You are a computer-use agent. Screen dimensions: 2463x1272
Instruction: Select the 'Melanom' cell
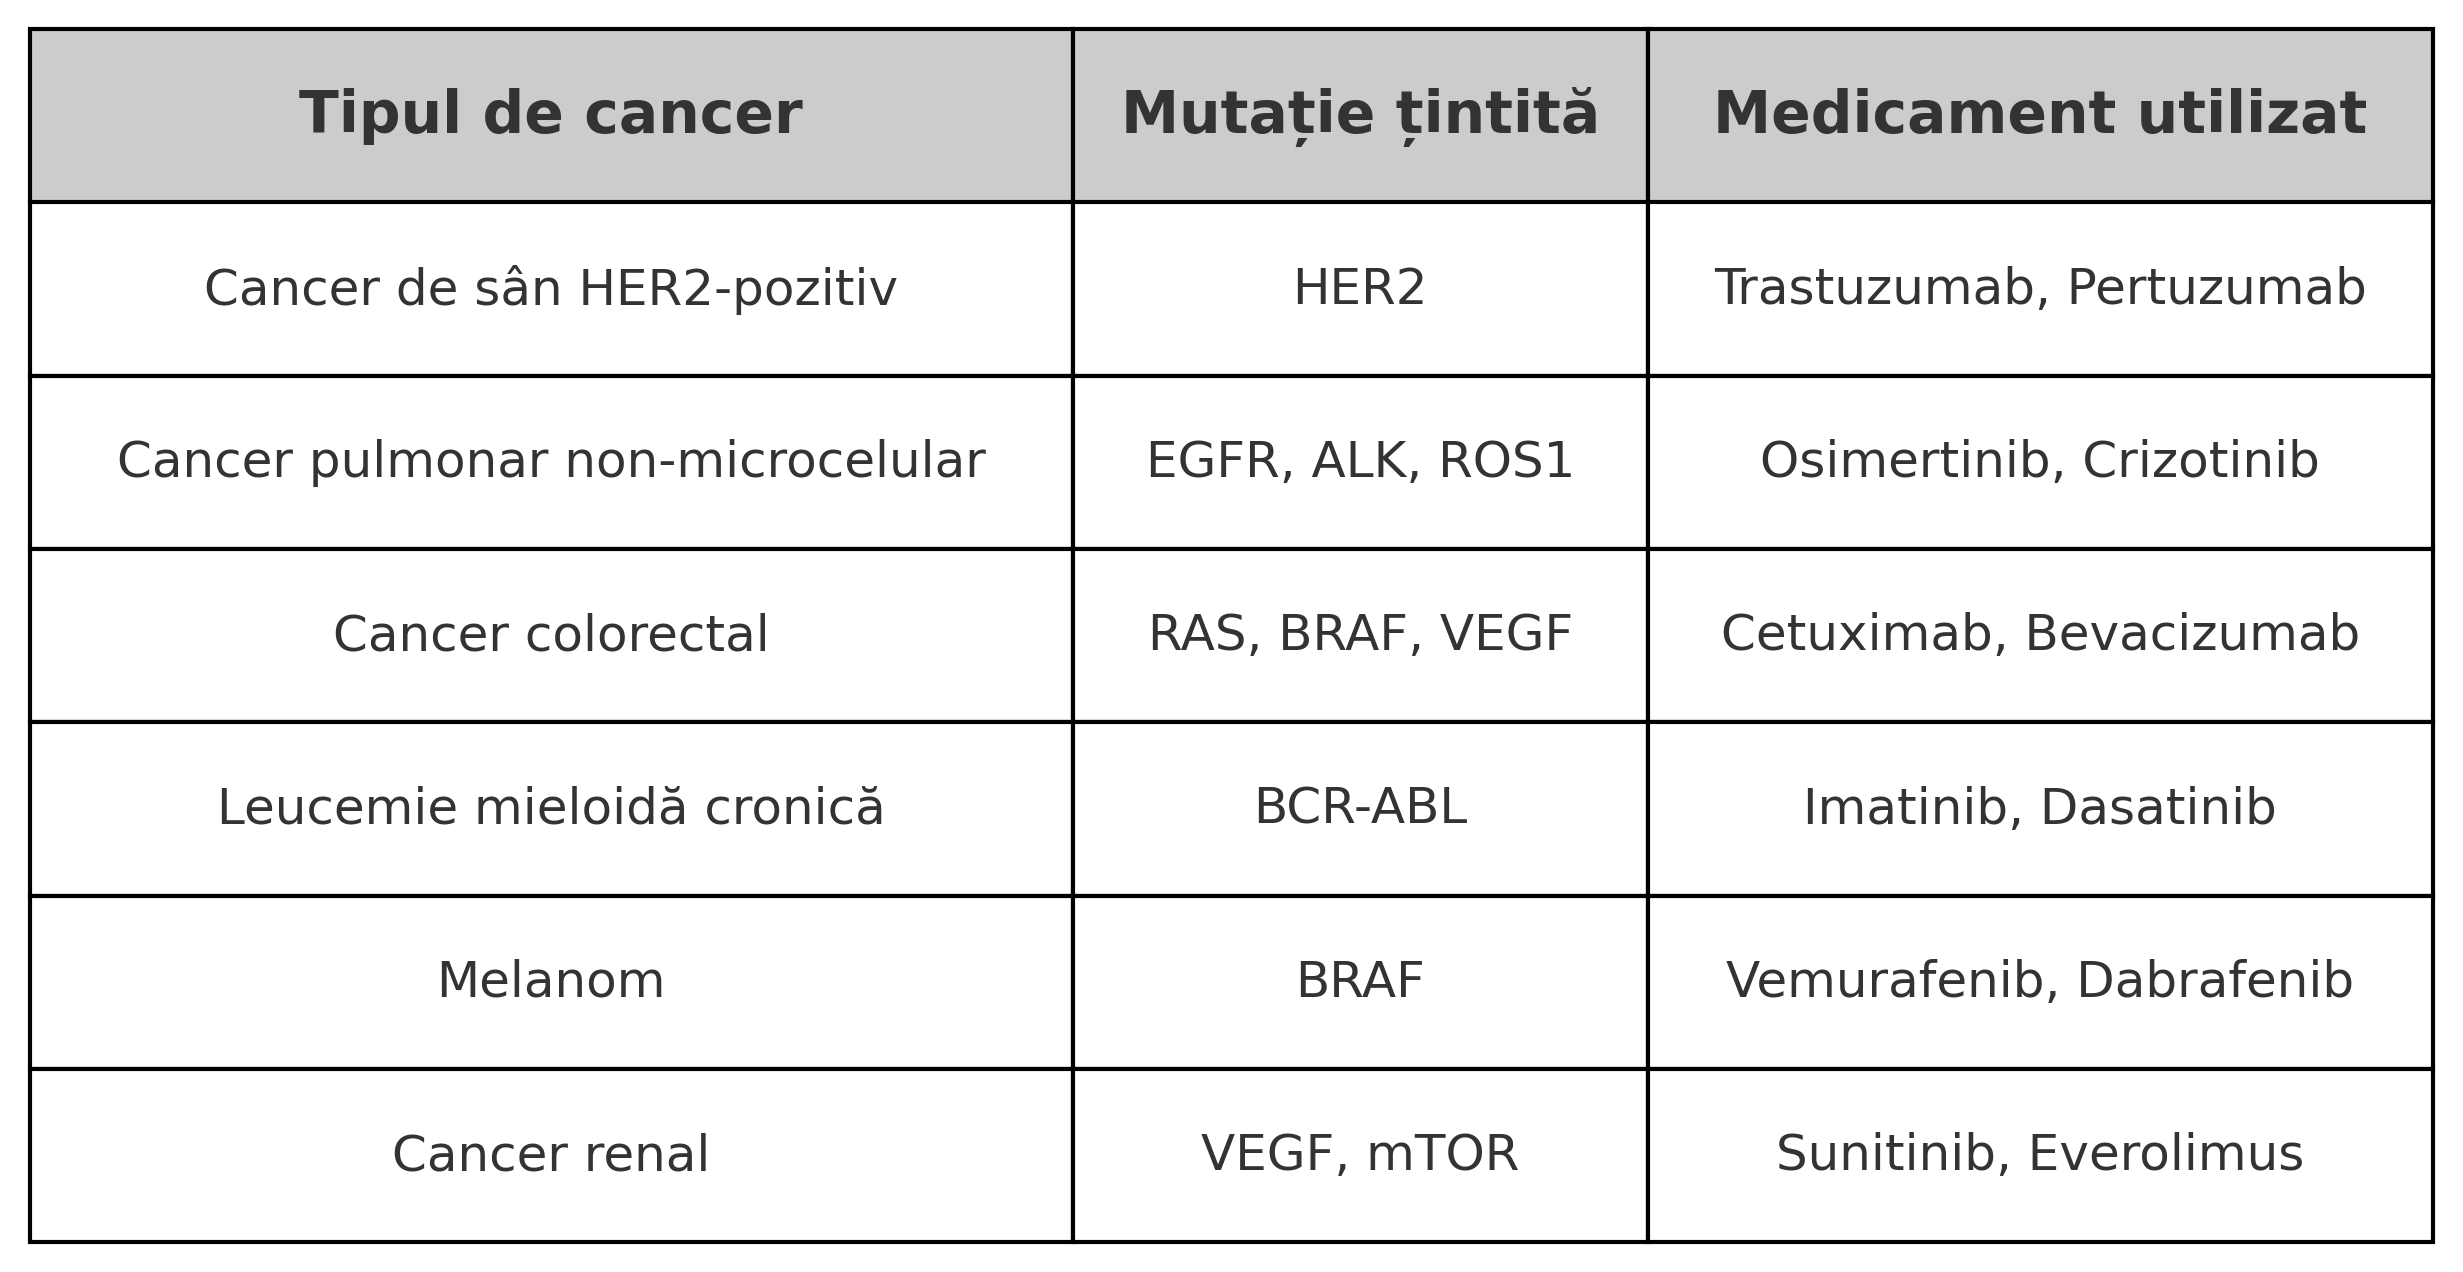[x=550, y=980]
